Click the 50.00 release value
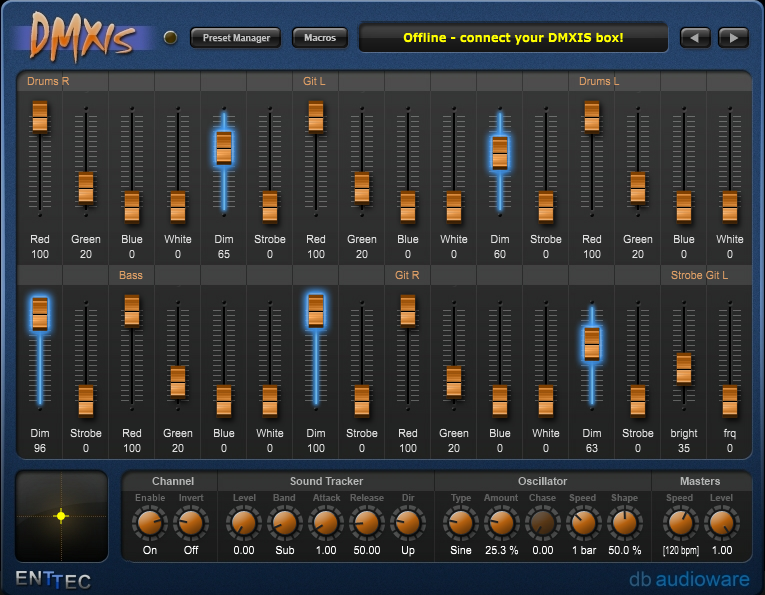The width and height of the screenshot is (765, 595). [367, 550]
